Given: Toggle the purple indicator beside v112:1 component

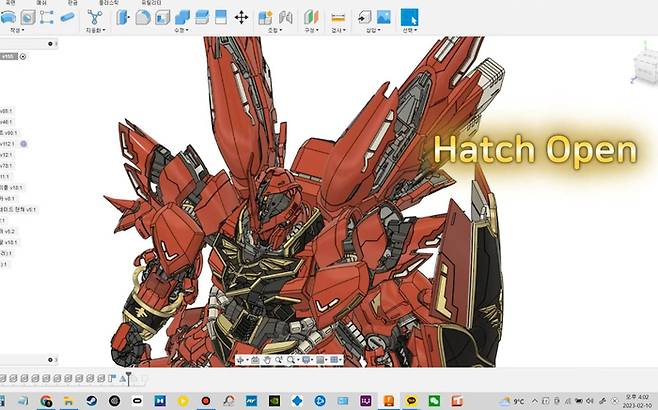Looking at the screenshot, I should tap(23, 144).
